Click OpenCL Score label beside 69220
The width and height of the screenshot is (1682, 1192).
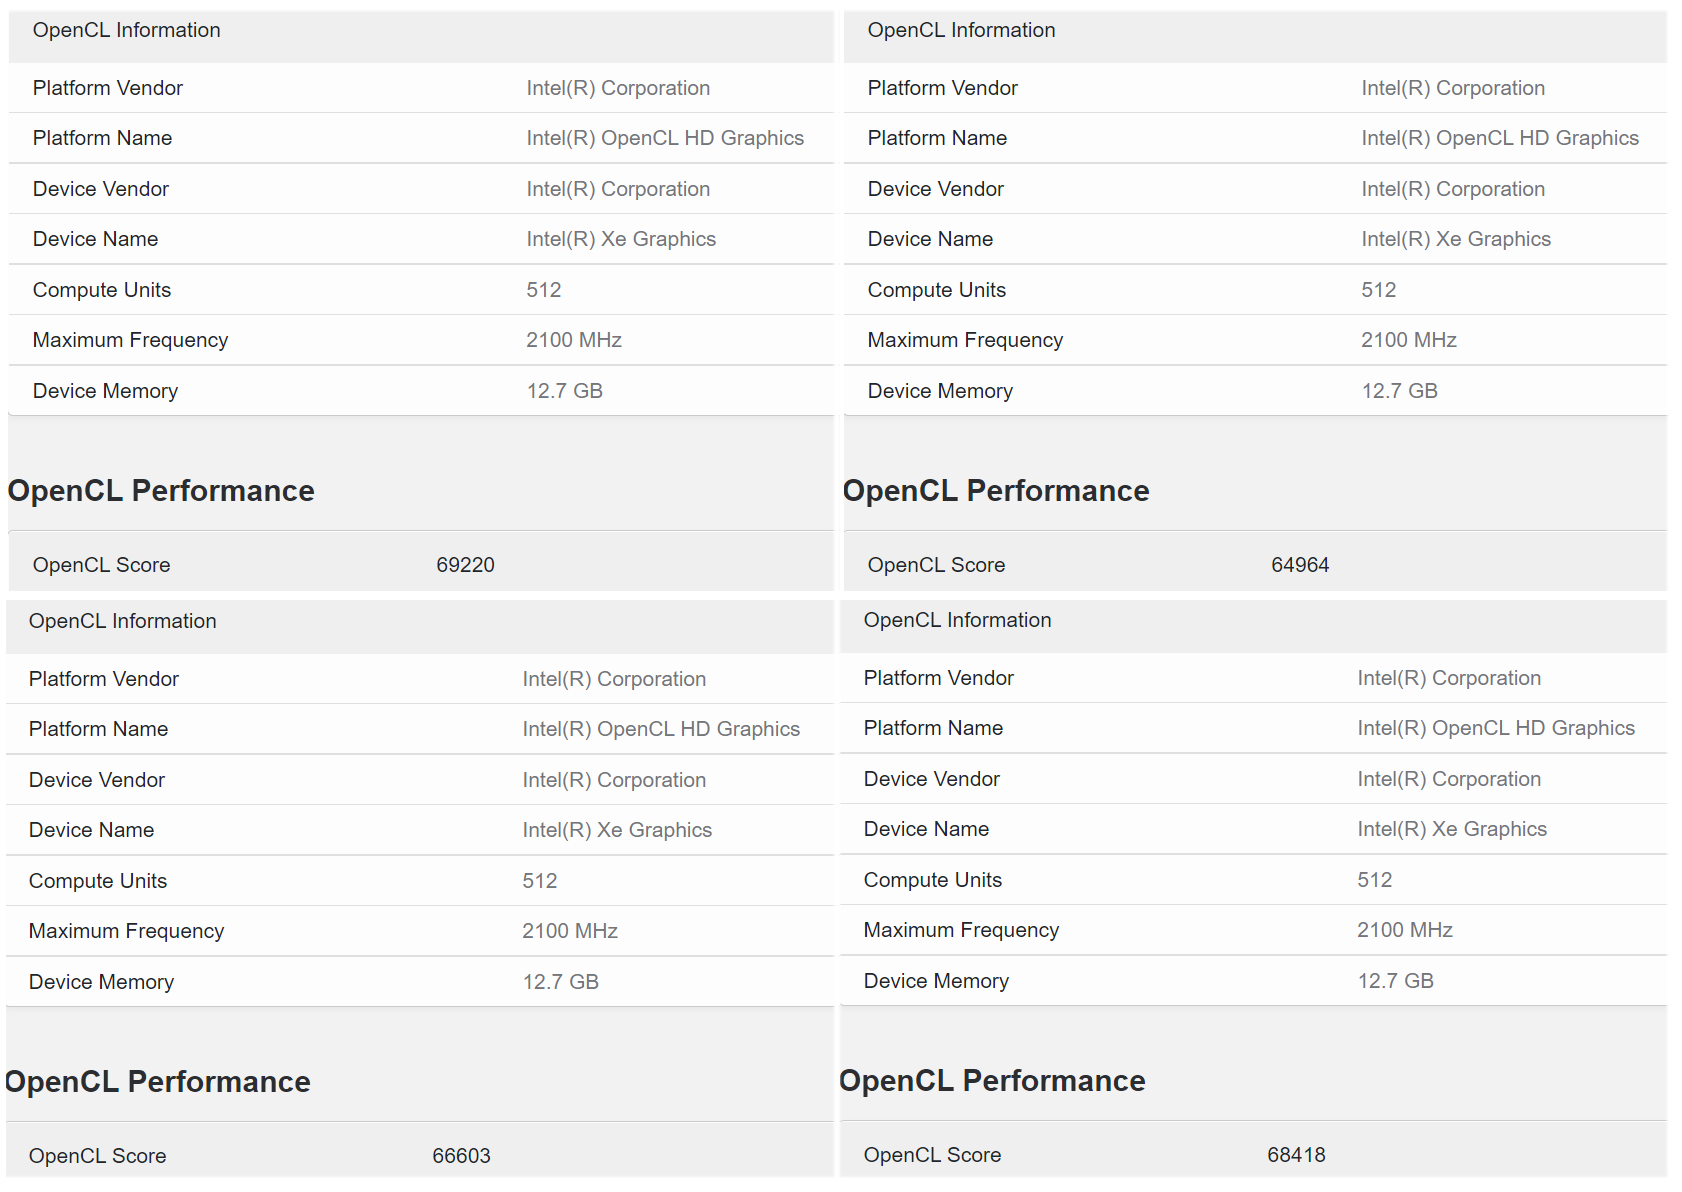pyautogui.click(x=101, y=565)
